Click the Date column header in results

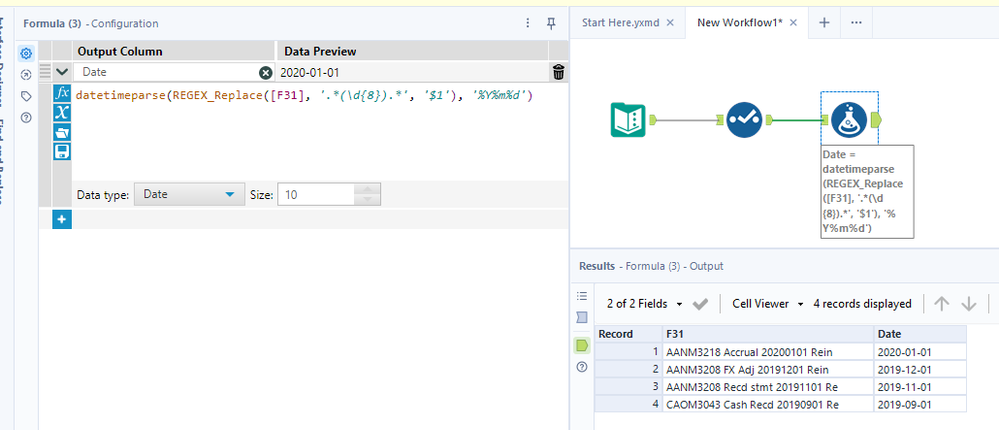(919, 334)
